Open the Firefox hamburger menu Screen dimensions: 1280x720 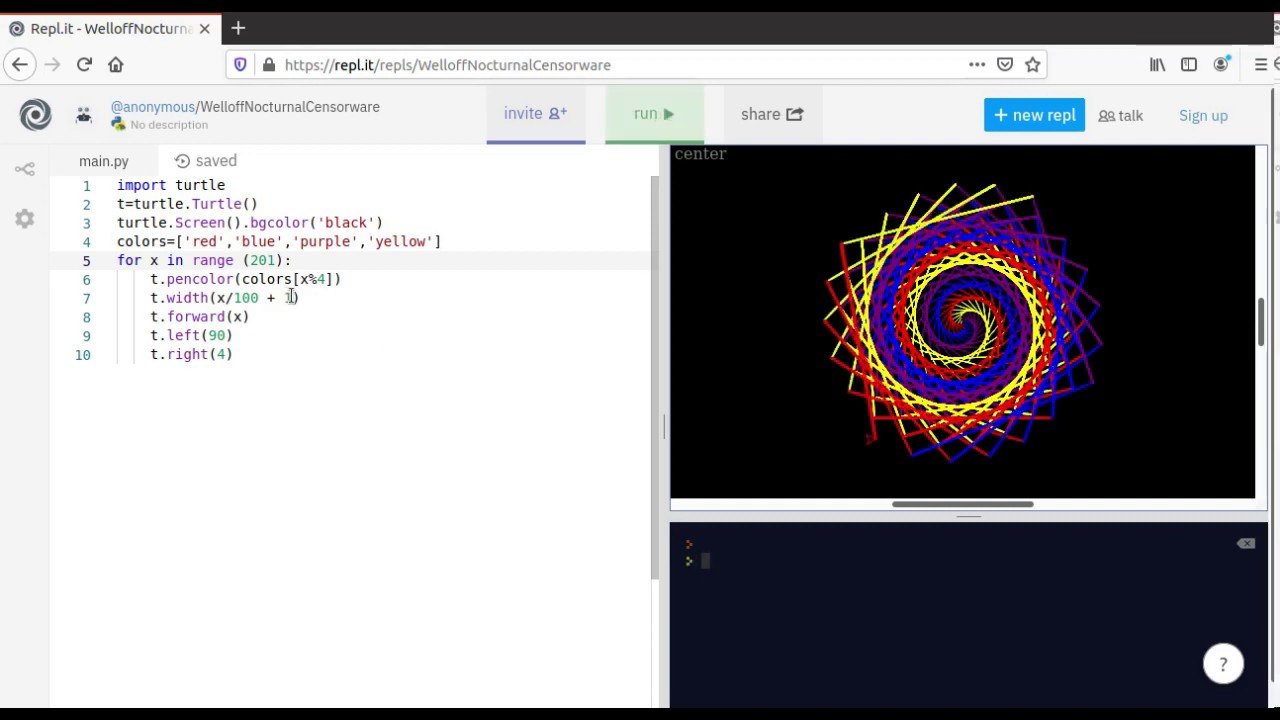pyautogui.click(x=1261, y=65)
